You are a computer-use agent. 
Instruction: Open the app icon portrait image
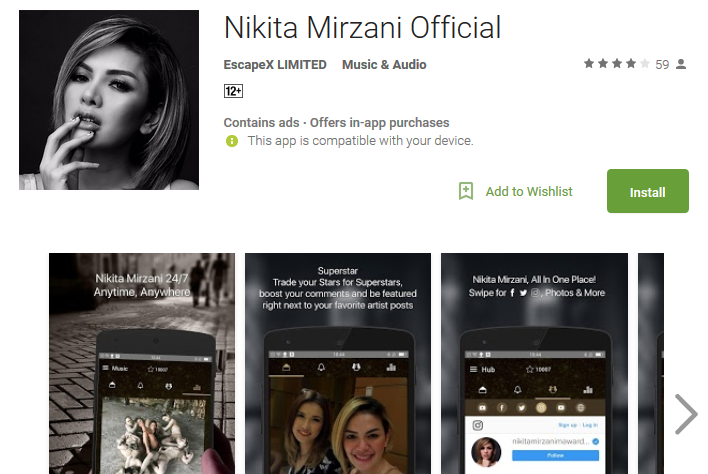109,100
